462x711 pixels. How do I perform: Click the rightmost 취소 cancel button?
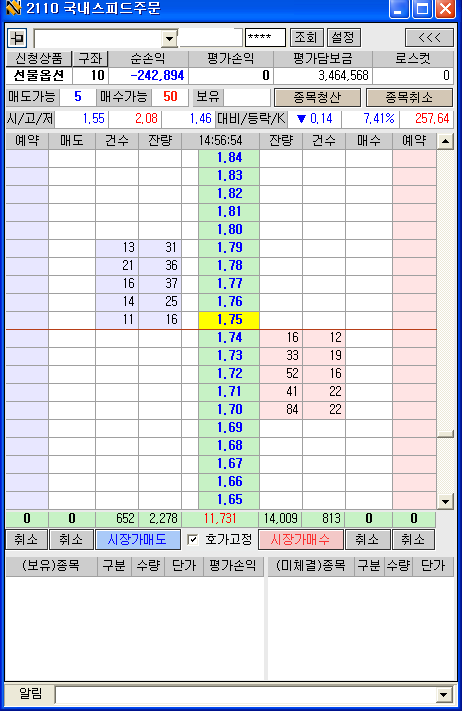coord(413,540)
